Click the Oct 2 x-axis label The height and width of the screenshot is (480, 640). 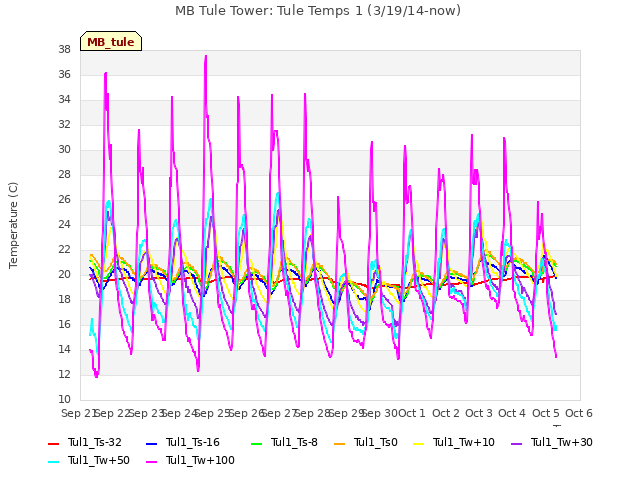pos(446,413)
